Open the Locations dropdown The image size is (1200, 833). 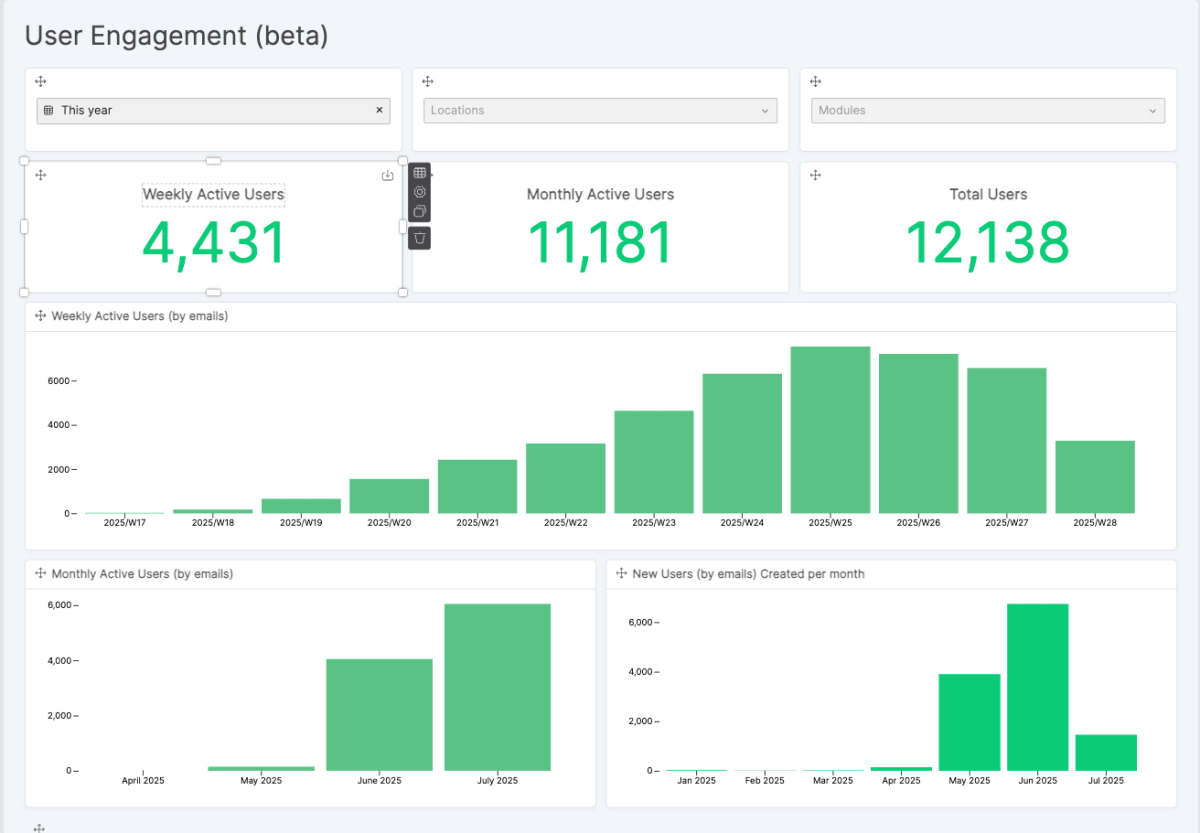(x=600, y=110)
